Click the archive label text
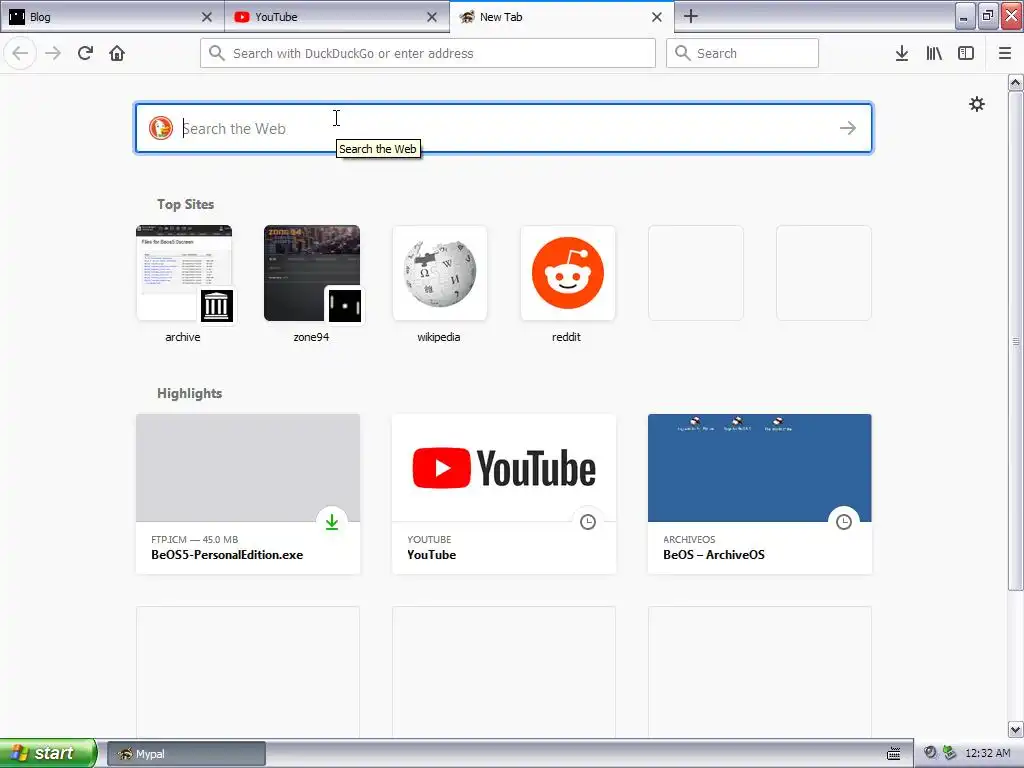Image resolution: width=1024 pixels, height=768 pixels. (x=183, y=337)
